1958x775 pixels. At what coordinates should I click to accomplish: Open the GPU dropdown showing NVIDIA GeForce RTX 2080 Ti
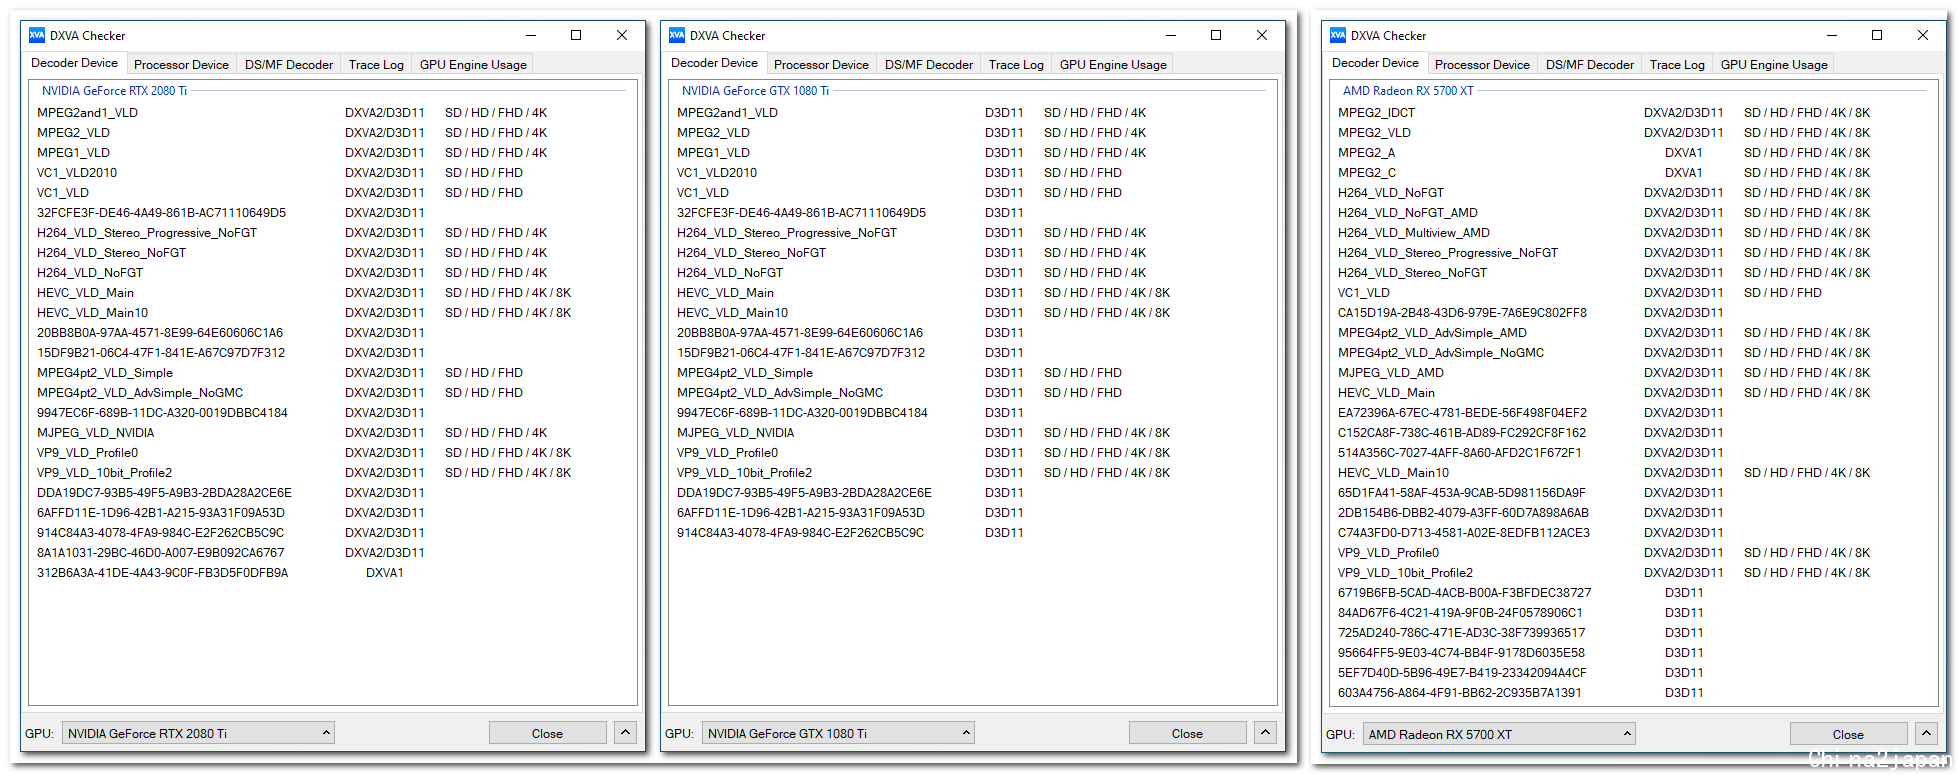point(198,733)
